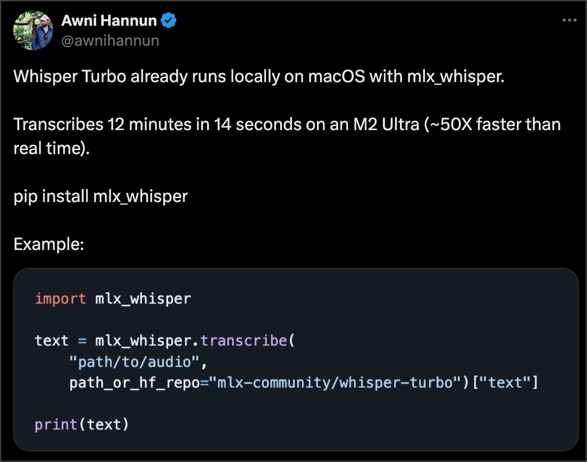Click the "Example:" label
Screen dimensions: 587x462
click(x=49, y=244)
